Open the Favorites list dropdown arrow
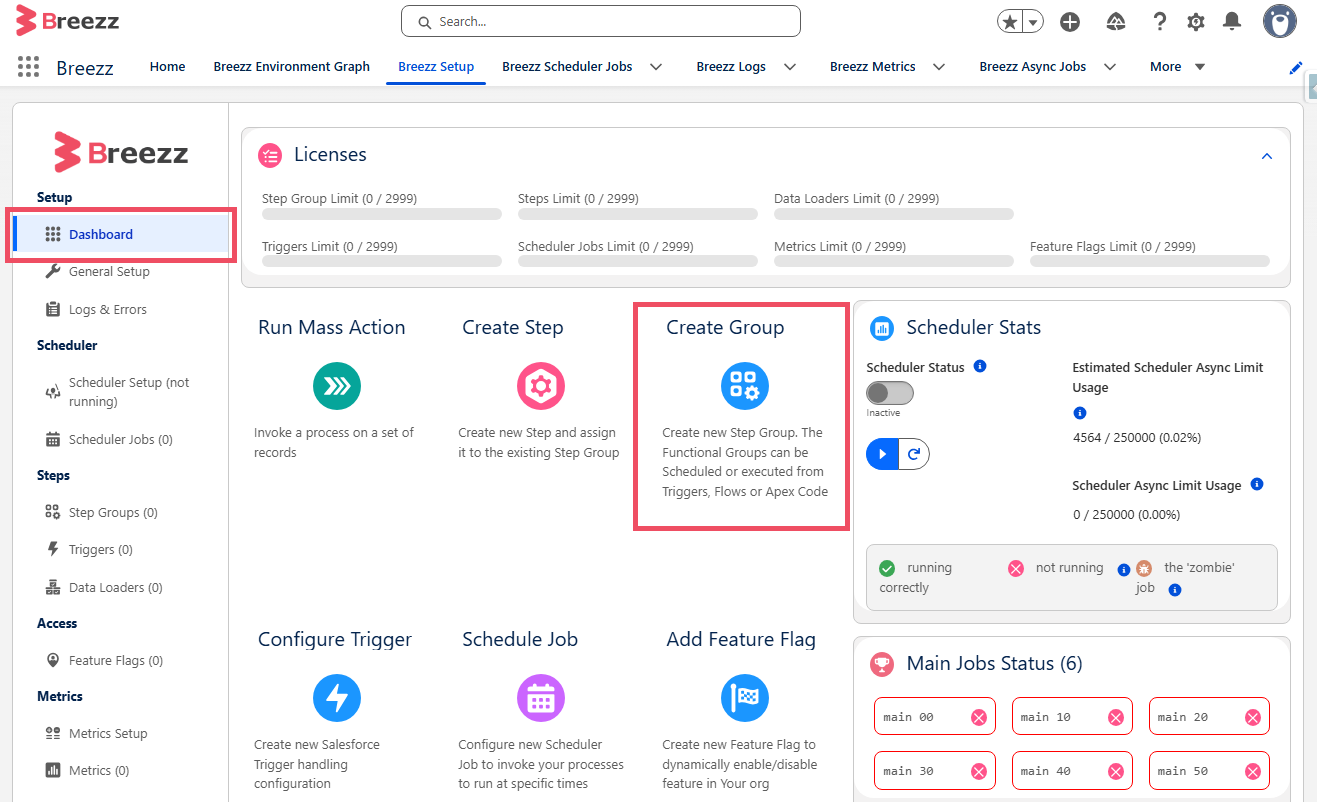Viewport: 1317px width, 802px height. coord(1033,22)
